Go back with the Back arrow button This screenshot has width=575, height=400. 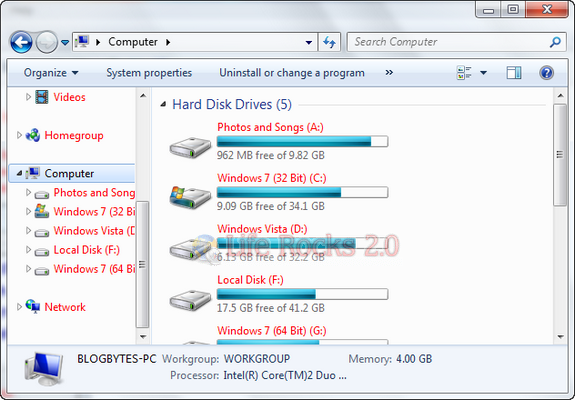(x=21, y=42)
